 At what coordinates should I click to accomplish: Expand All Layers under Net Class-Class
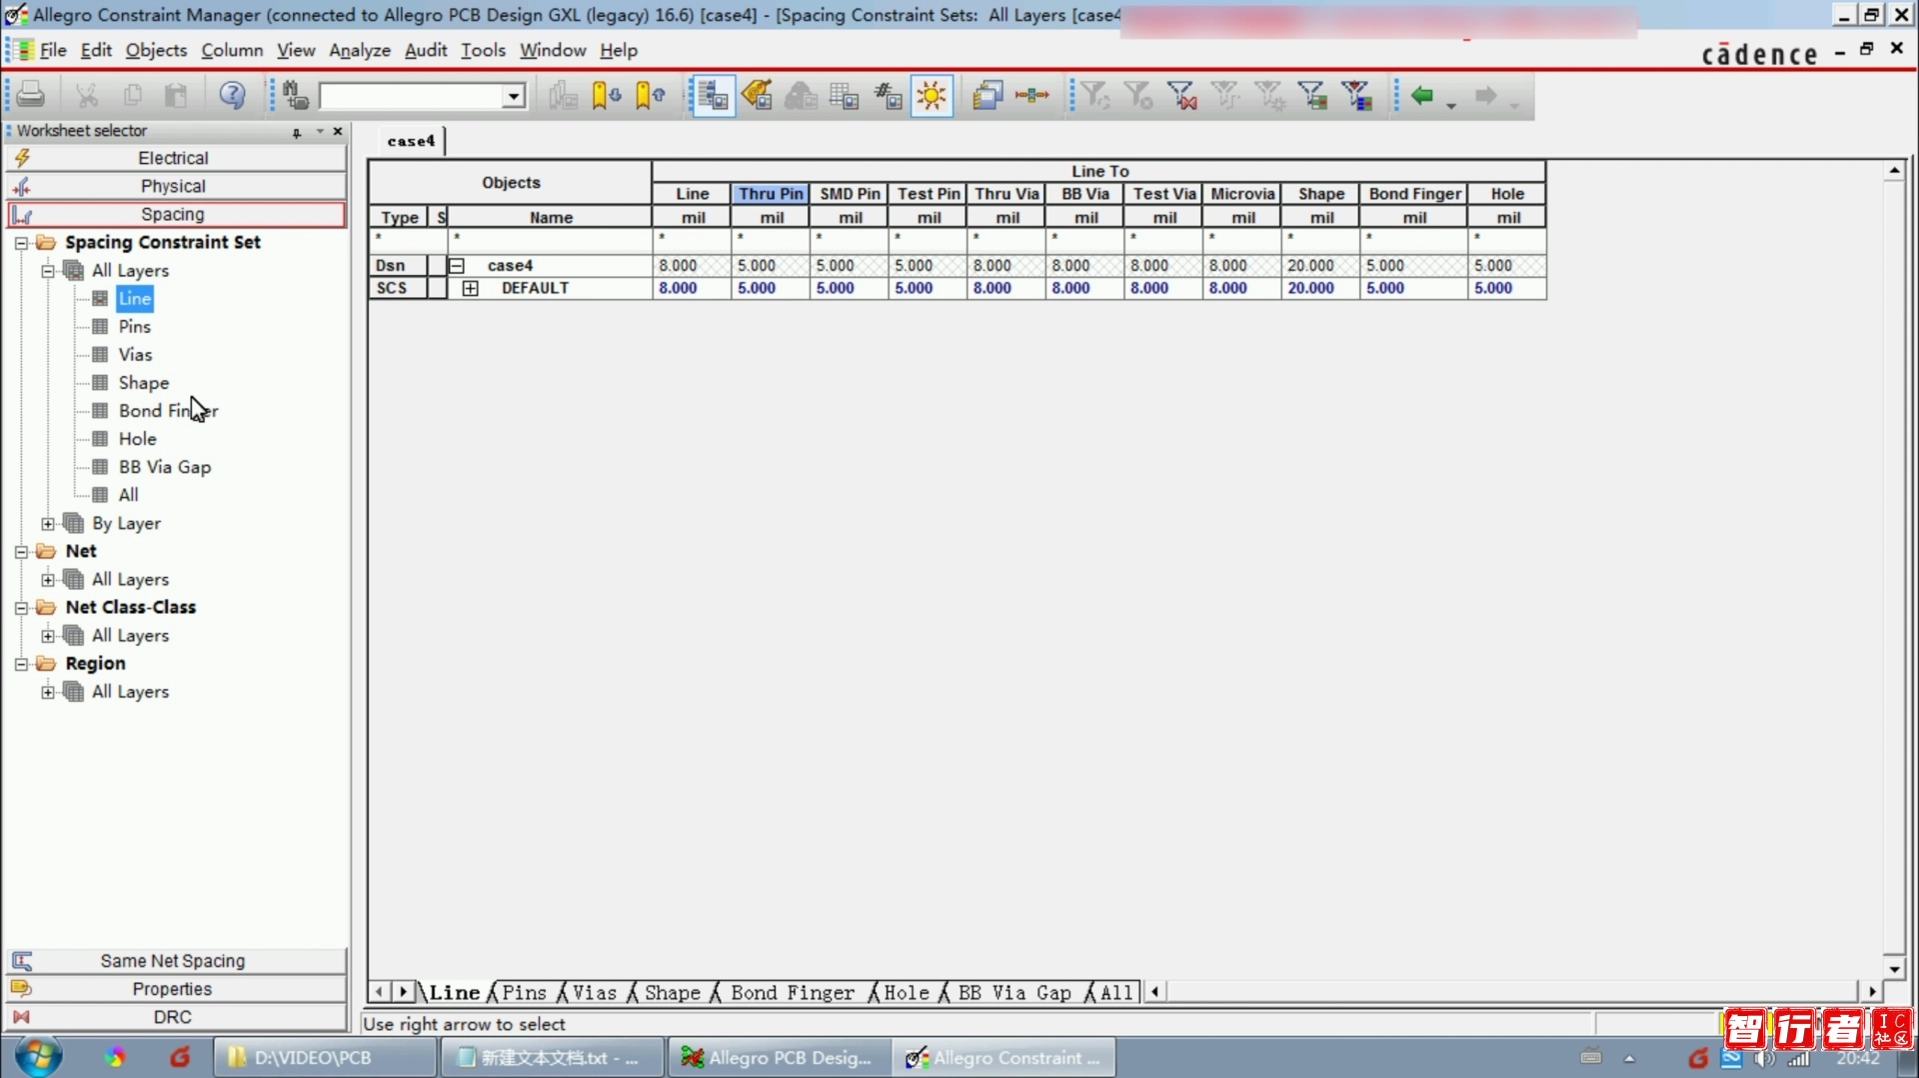coord(48,635)
